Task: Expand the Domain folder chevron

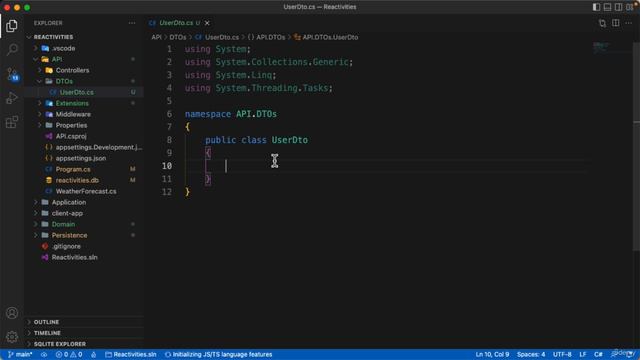Action: tap(36, 224)
